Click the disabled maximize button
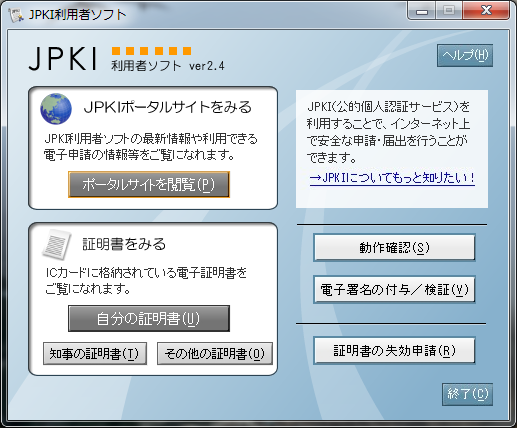 coord(449,11)
